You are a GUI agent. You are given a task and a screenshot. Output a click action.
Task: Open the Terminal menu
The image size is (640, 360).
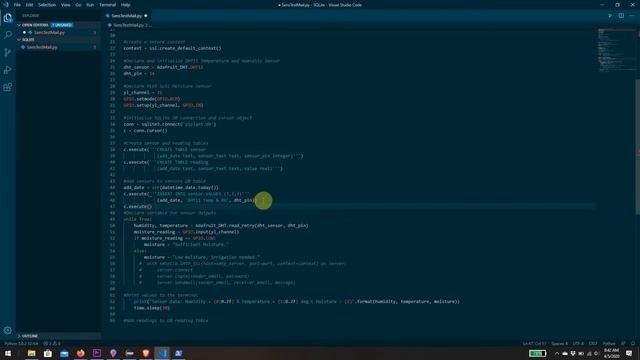pyautogui.click(x=107, y=5)
